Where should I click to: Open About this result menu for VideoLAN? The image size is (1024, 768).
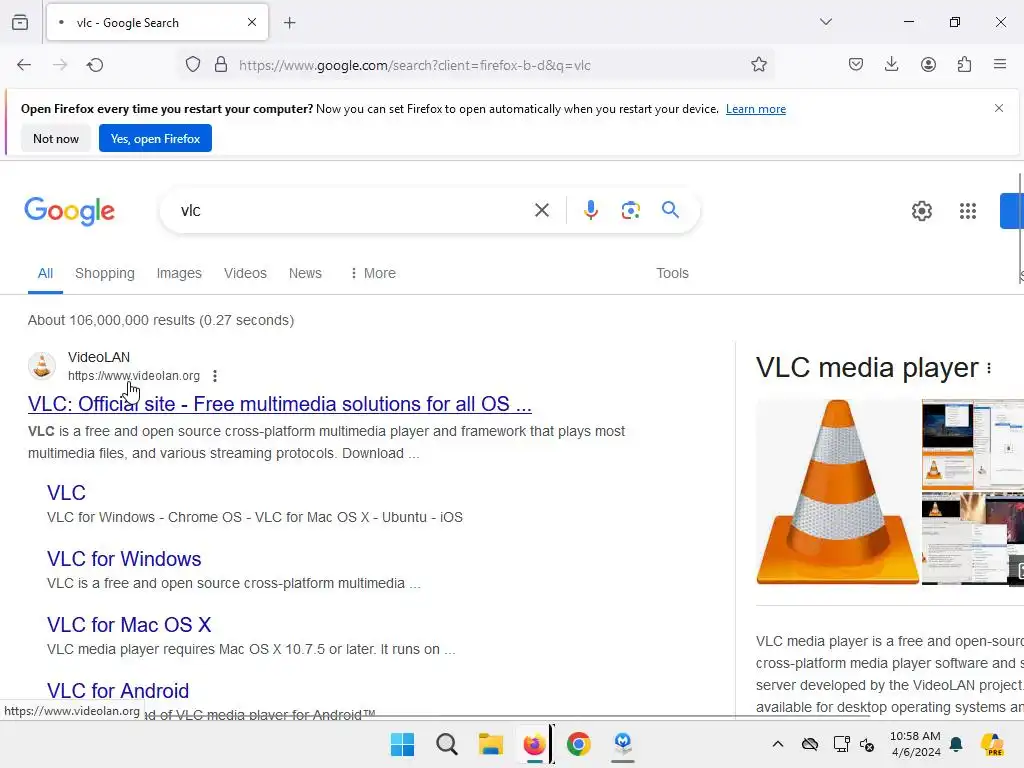tap(215, 376)
